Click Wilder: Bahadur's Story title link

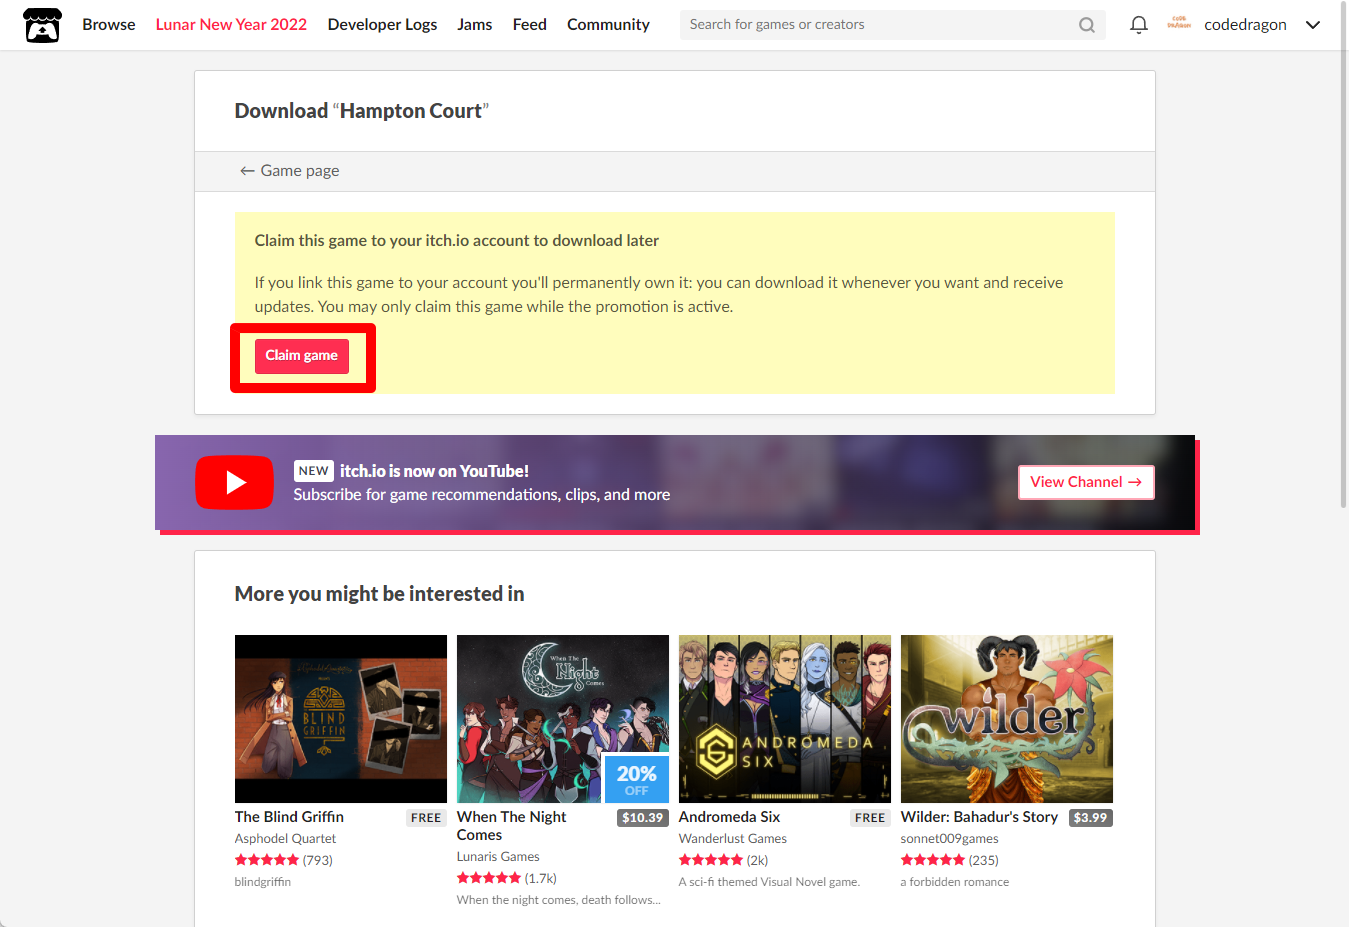tap(979, 817)
